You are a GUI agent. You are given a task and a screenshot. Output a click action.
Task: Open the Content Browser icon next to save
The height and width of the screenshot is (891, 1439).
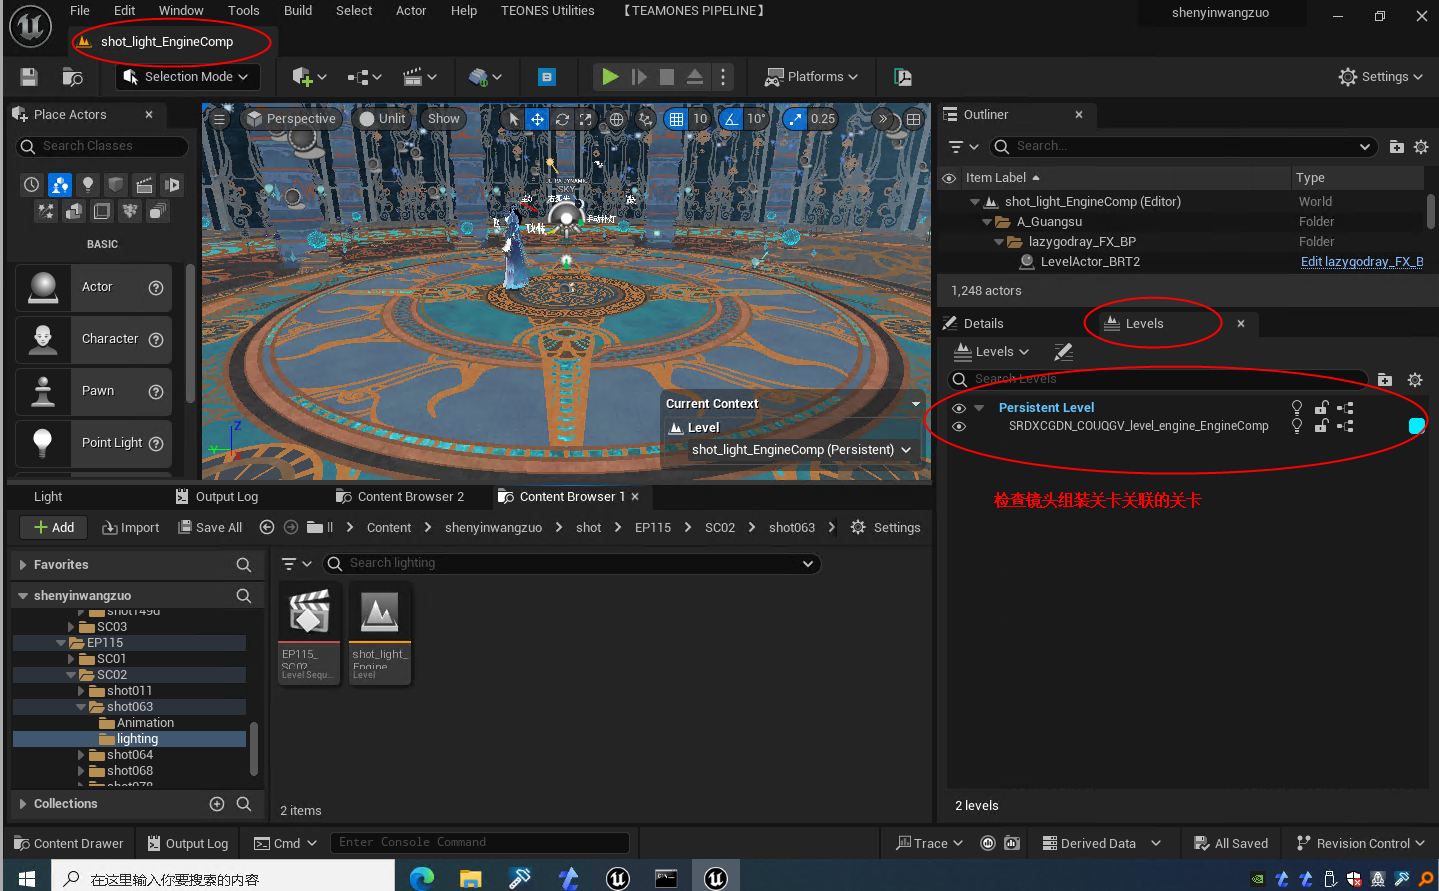pyautogui.click(x=73, y=77)
